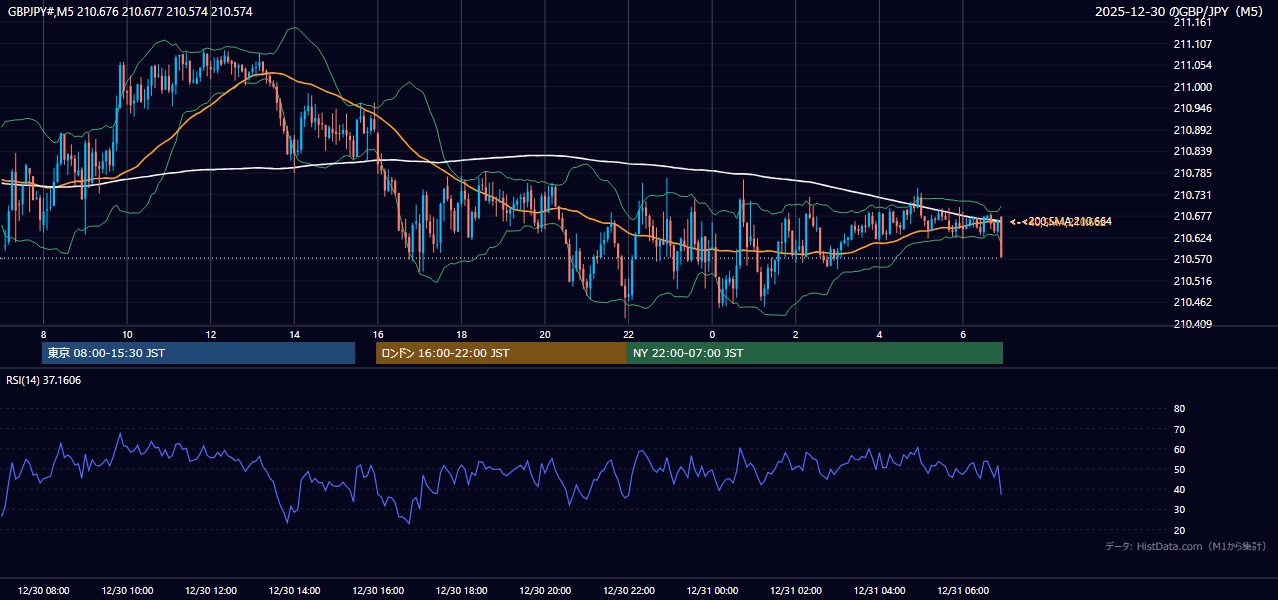Click price axis label 211.161
Screen dimensions: 1278x600
pos(1192,22)
